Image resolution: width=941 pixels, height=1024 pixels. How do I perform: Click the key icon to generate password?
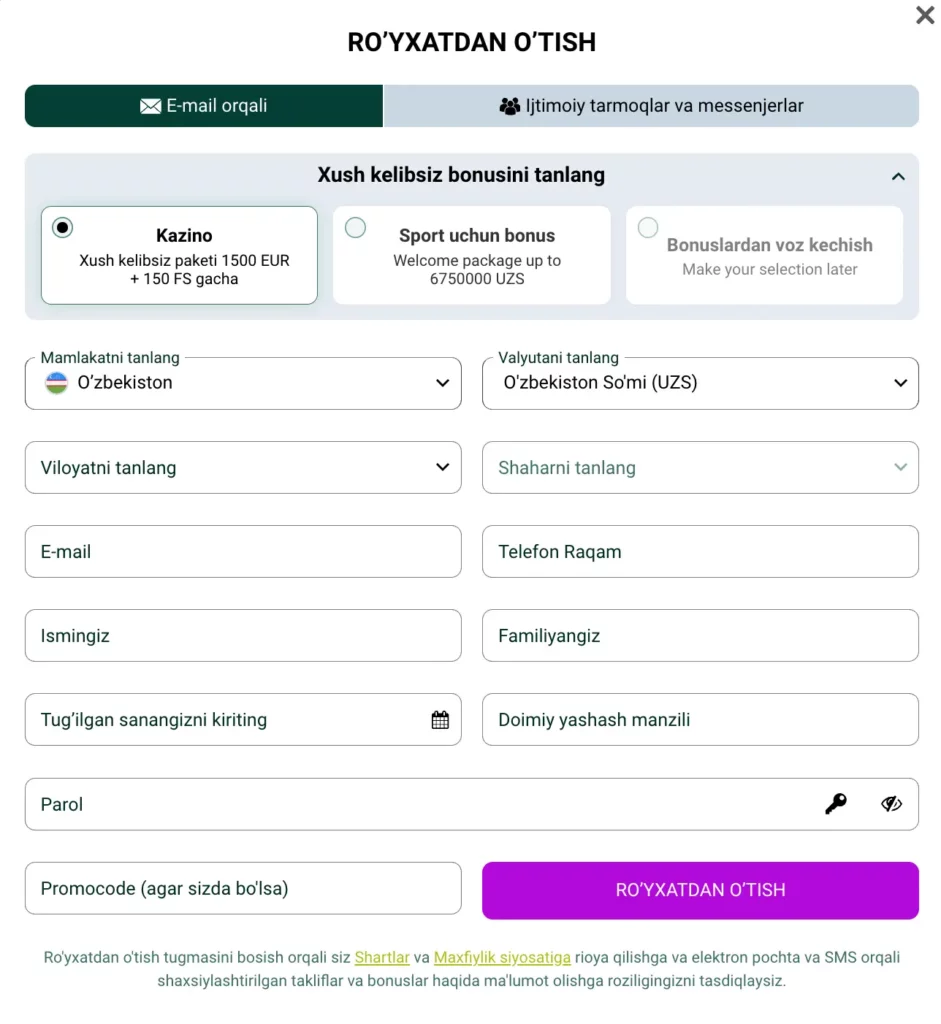tap(836, 804)
